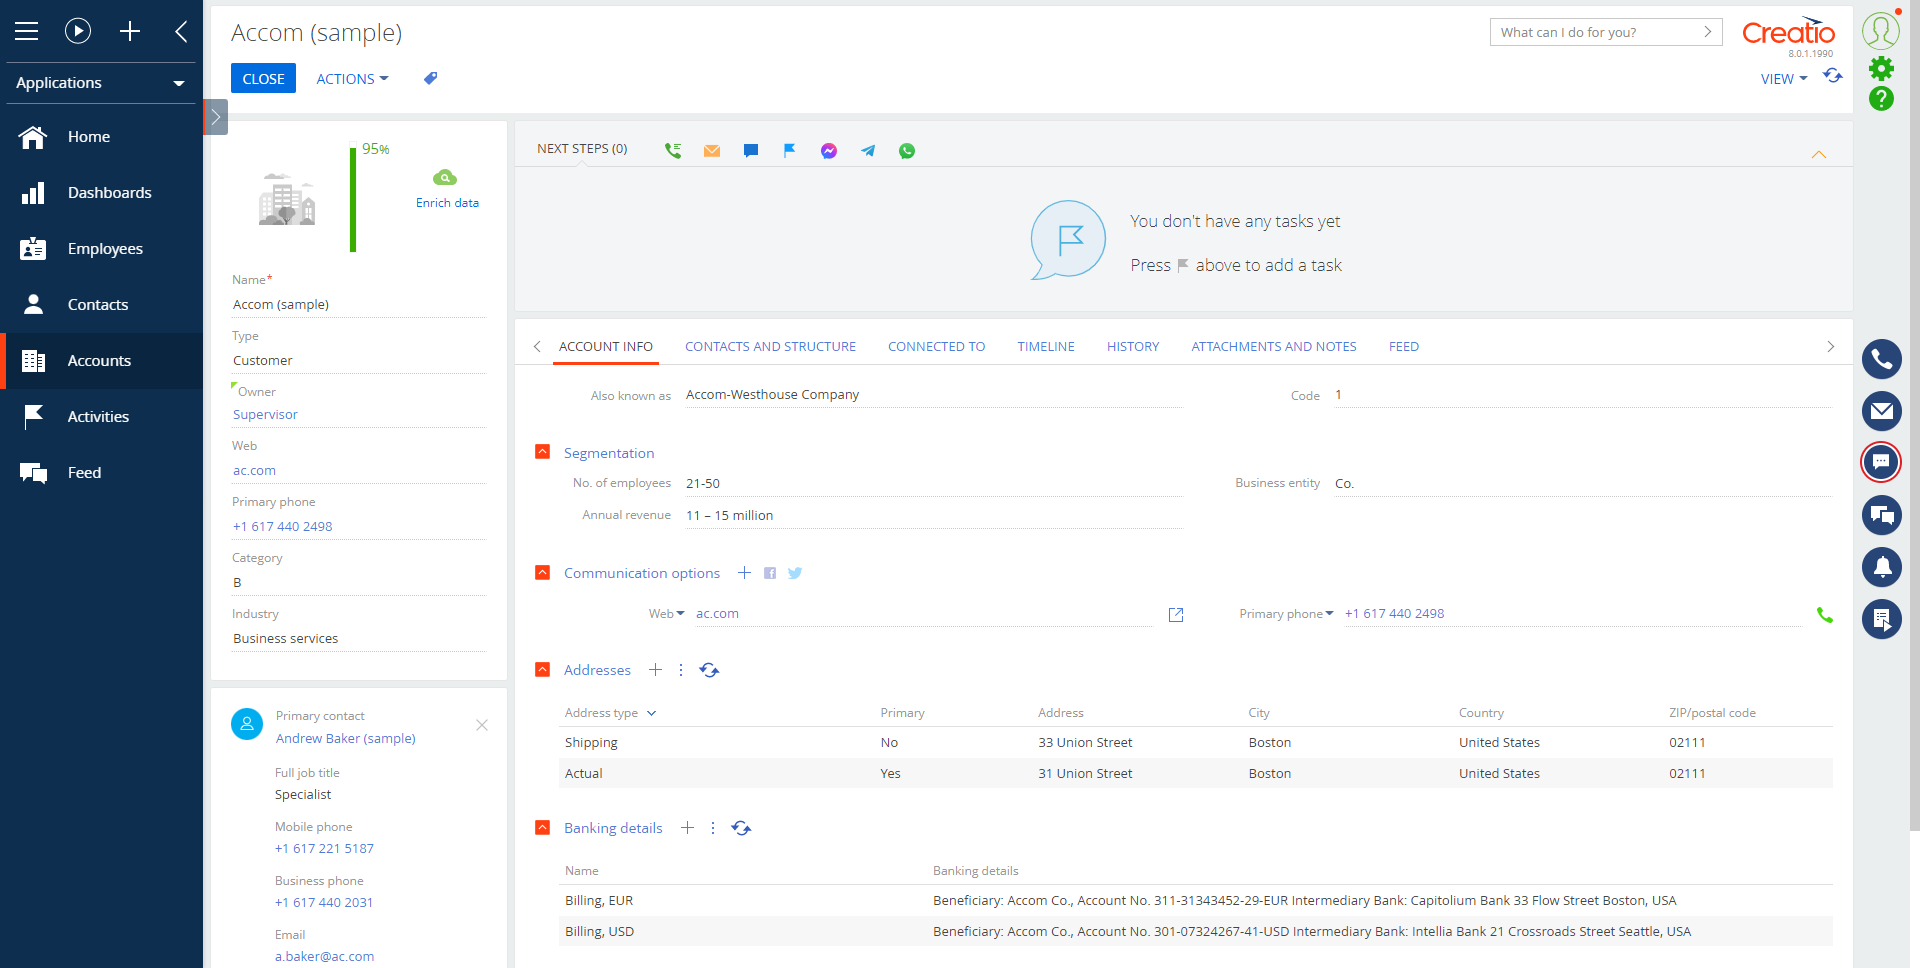The image size is (1920, 968).
Task: Compose an email from Next Steps
Action: (x=712, y=150)
